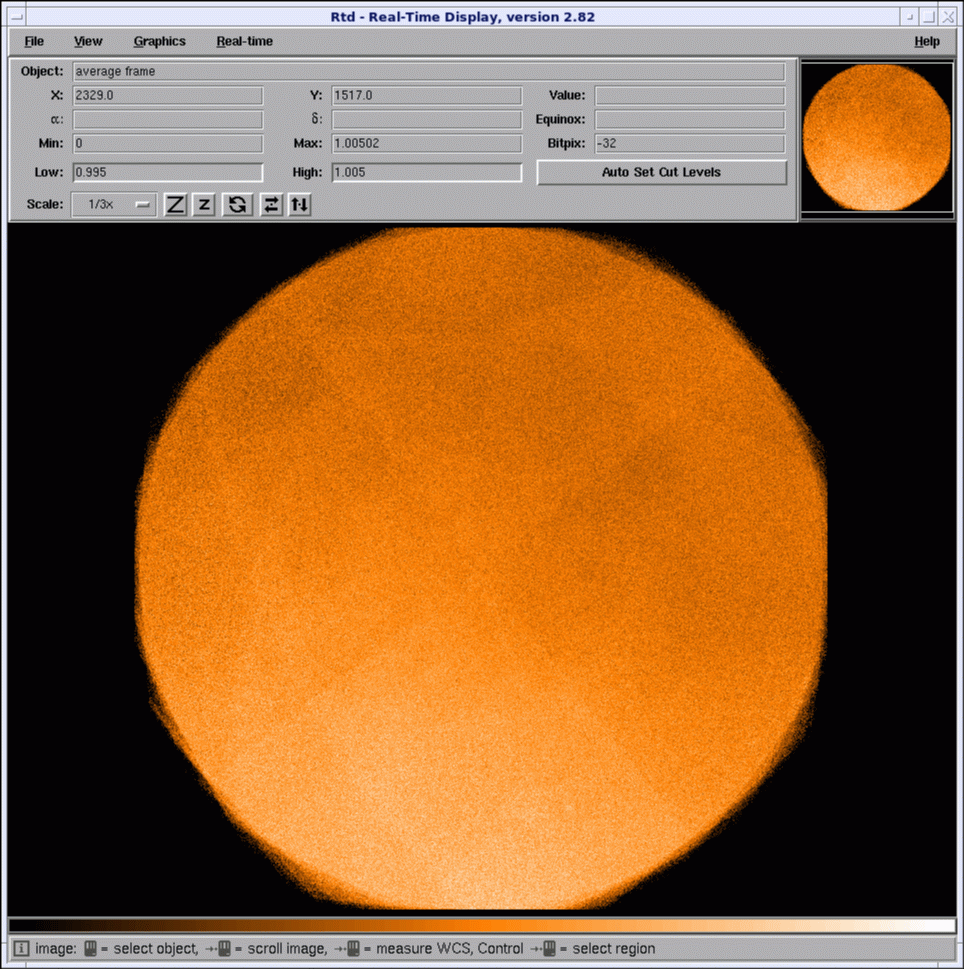Click the Equinox field
Image resolution: width=964 pixels, height=969 pixels.
[x=690, y=119]
